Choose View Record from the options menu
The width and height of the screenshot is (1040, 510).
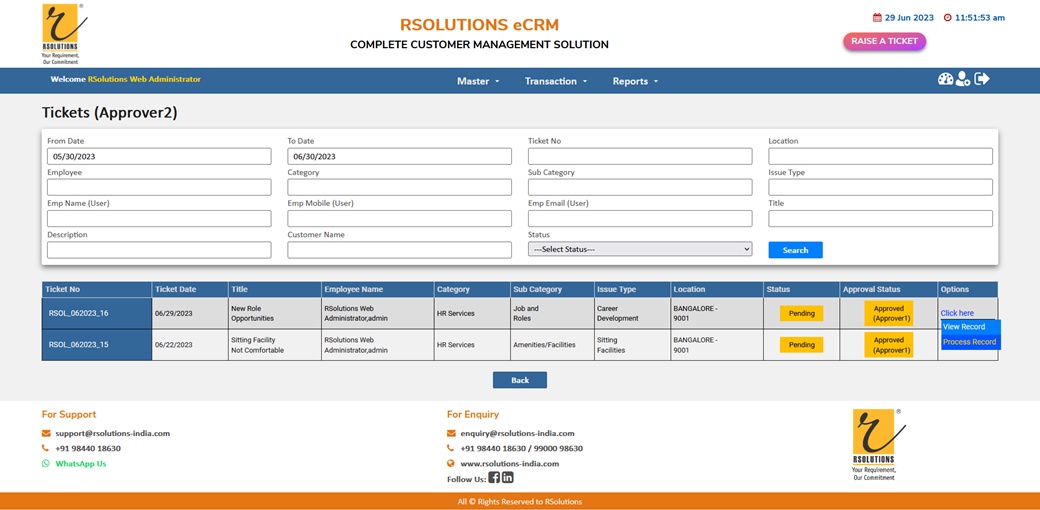click(964, 327)
